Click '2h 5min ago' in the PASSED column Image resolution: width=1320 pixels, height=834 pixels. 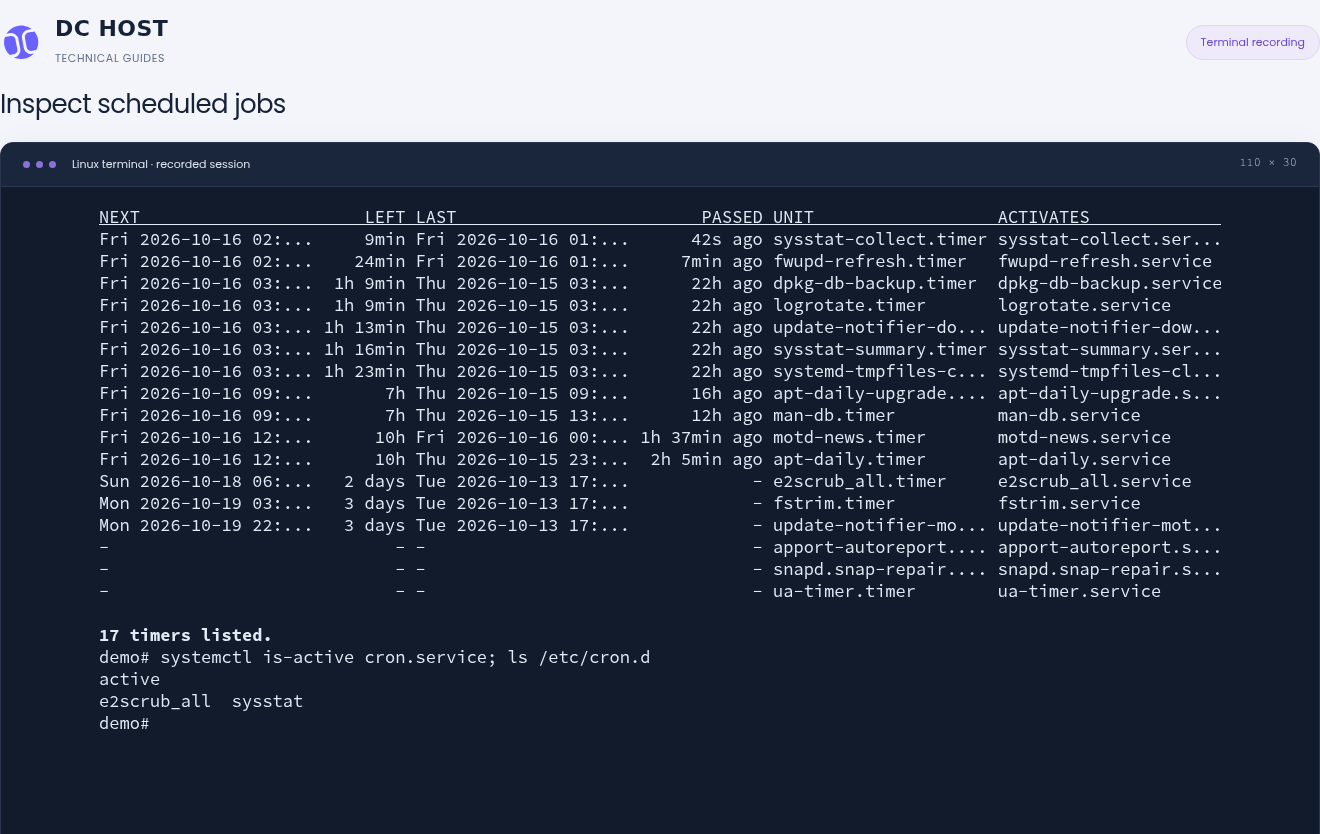[706, 459]
